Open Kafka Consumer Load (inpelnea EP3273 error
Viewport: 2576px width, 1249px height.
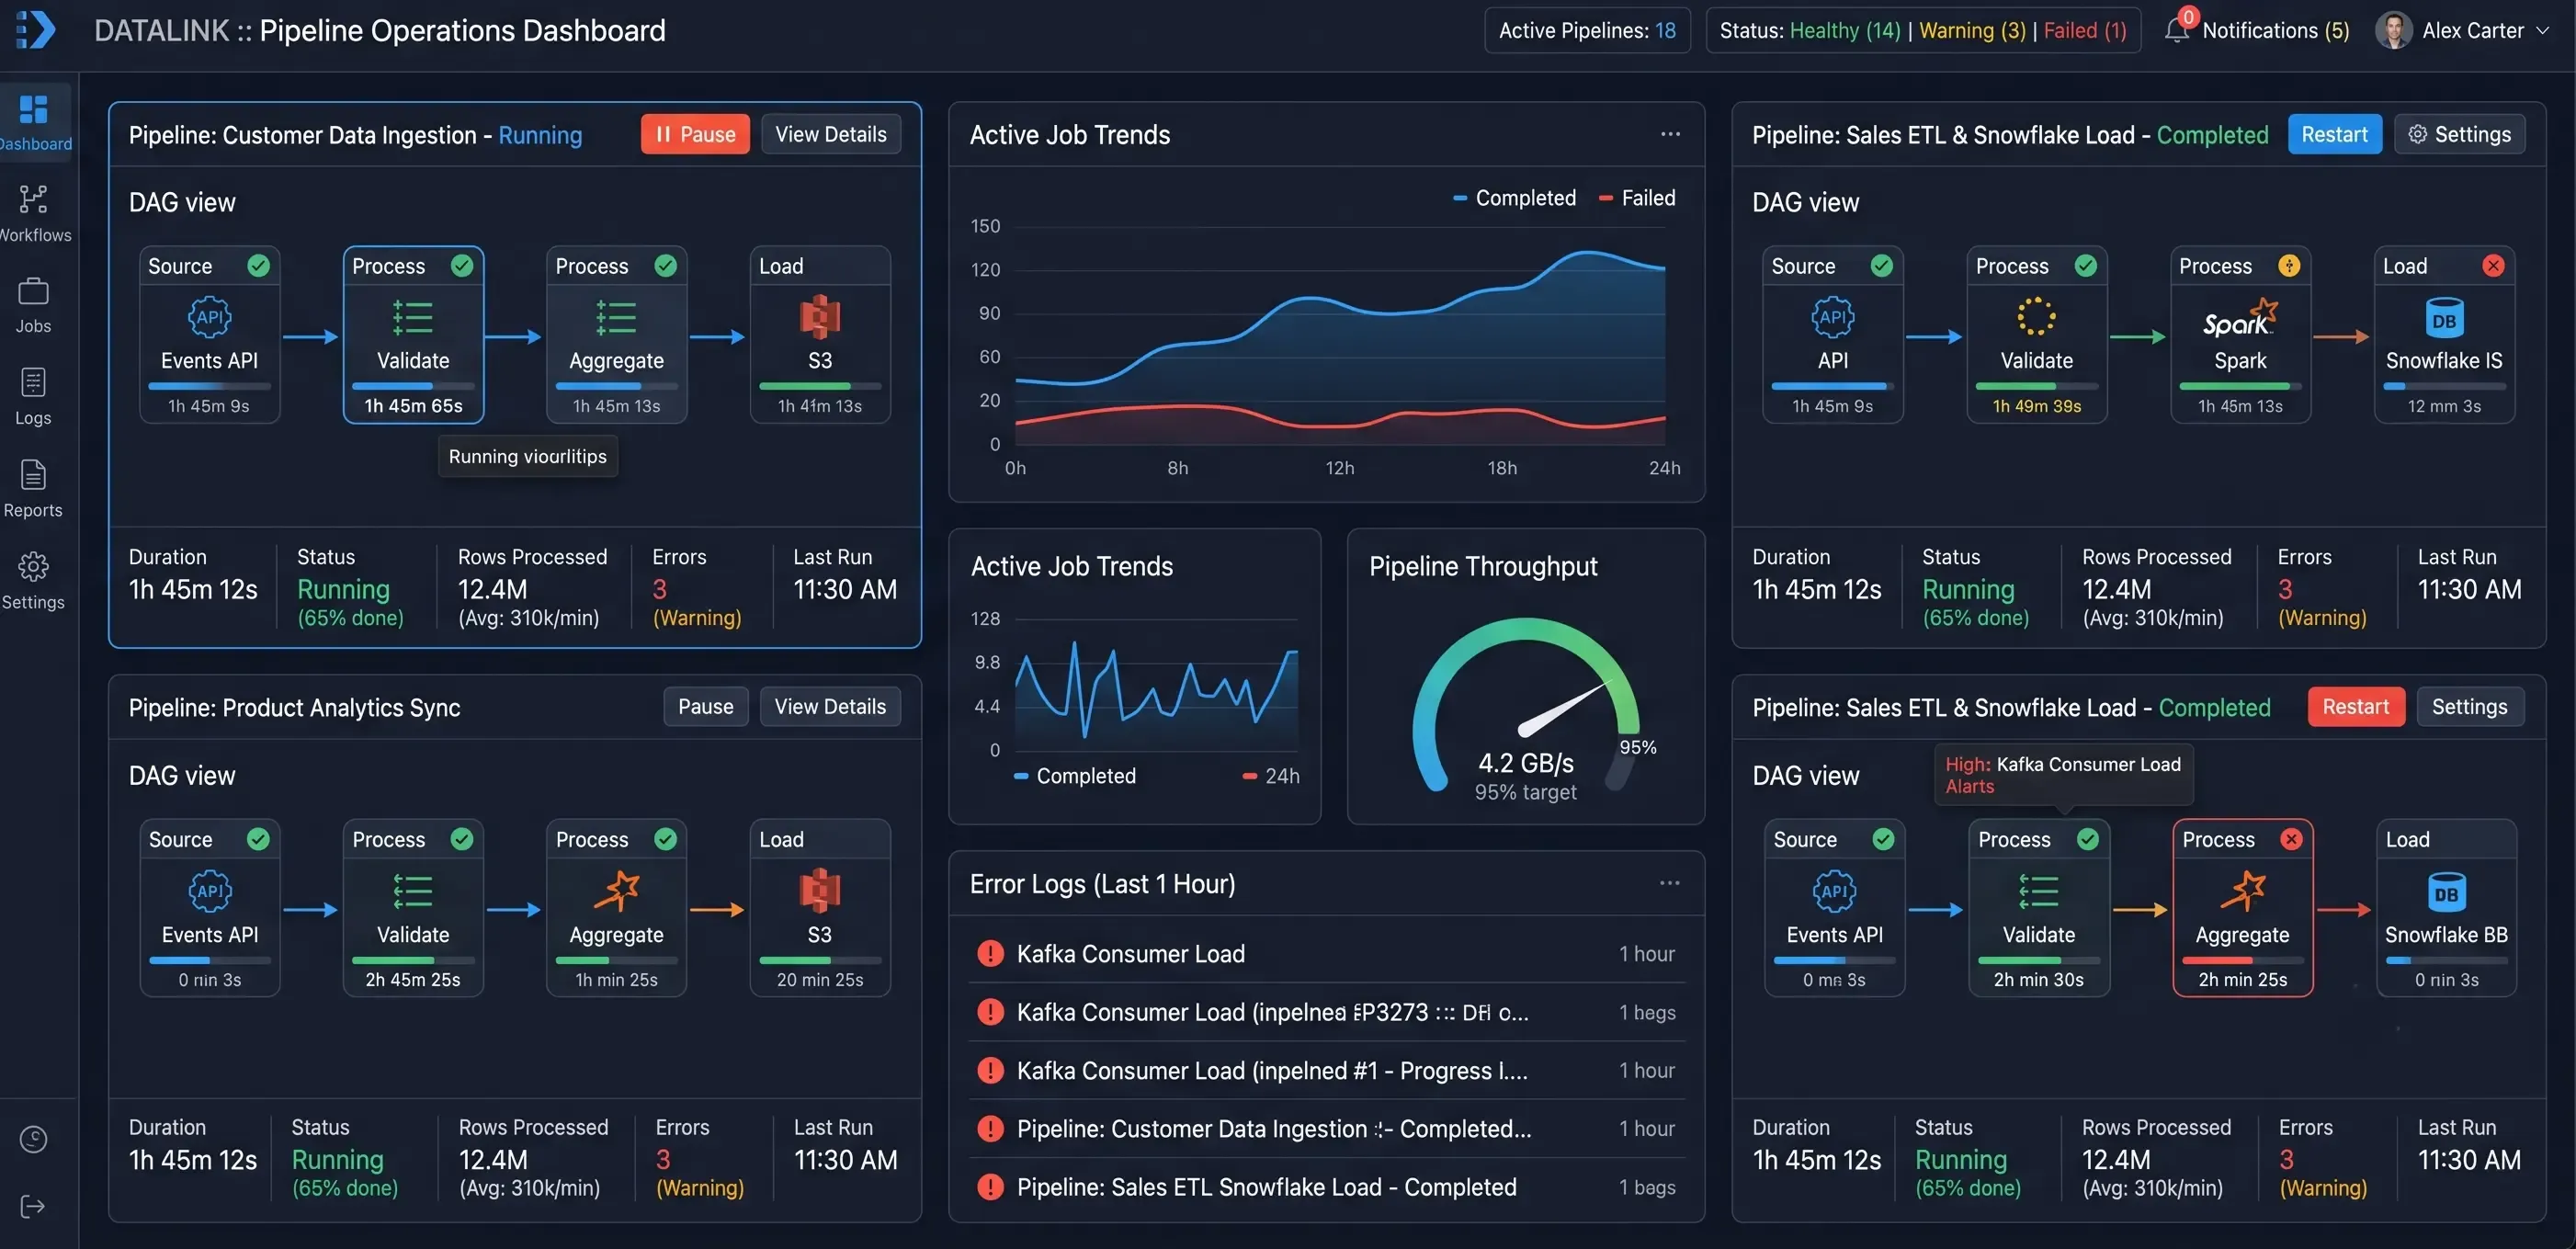(x=1326, y=1012)
